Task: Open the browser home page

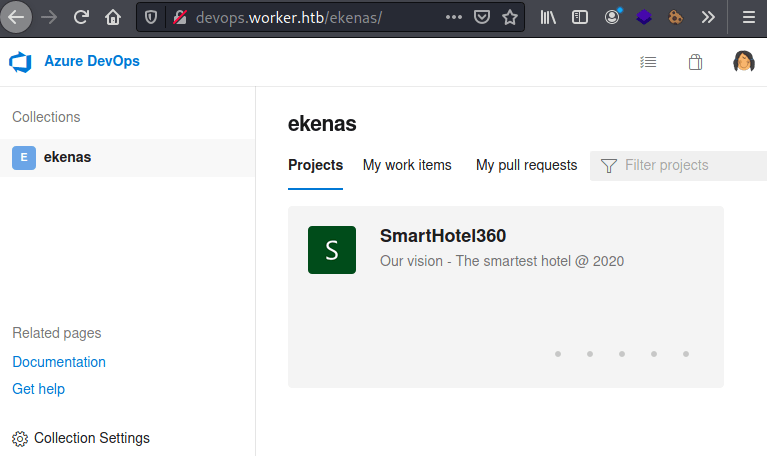Action: (113, 18)
